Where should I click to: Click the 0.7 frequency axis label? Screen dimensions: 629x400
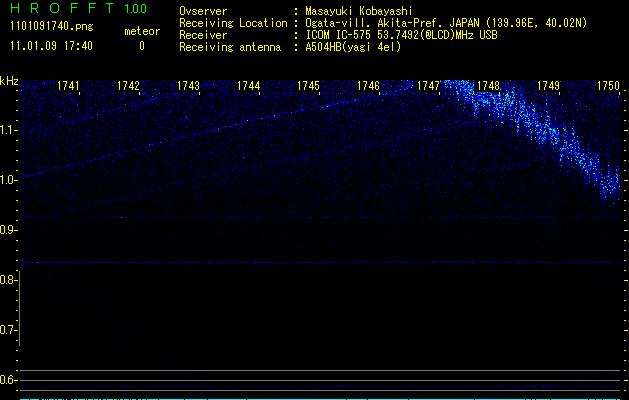[7, 330]
